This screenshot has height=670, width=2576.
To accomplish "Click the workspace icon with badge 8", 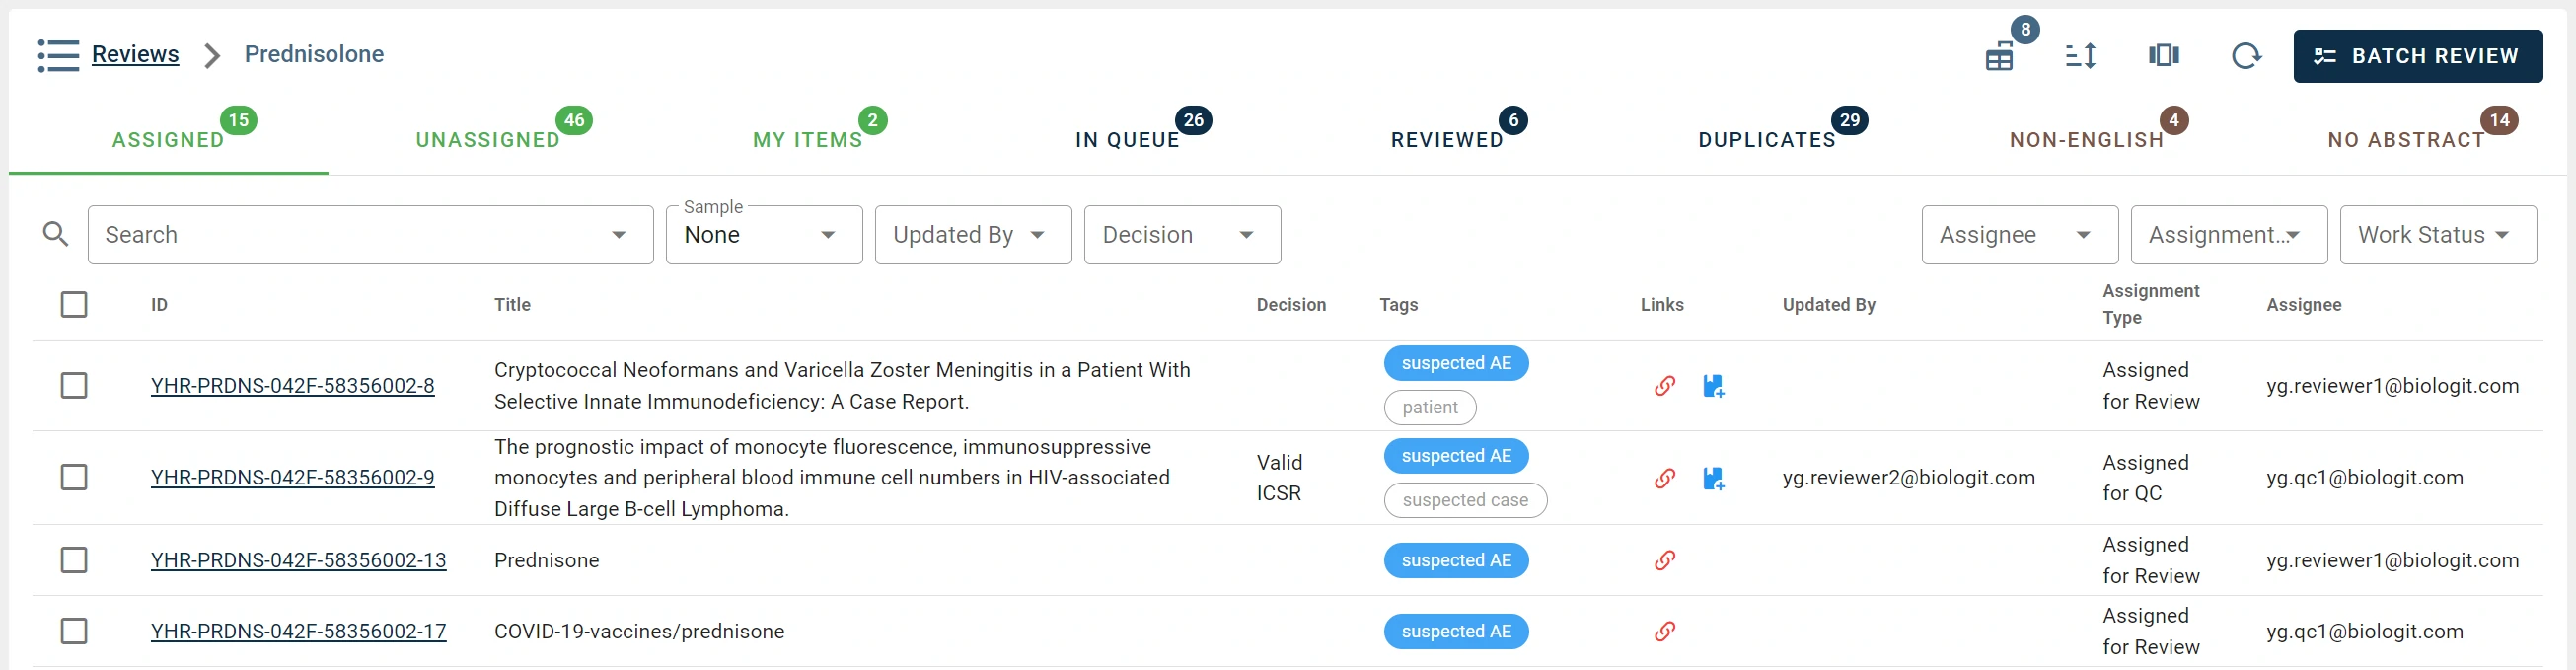I will point(1998,58).
